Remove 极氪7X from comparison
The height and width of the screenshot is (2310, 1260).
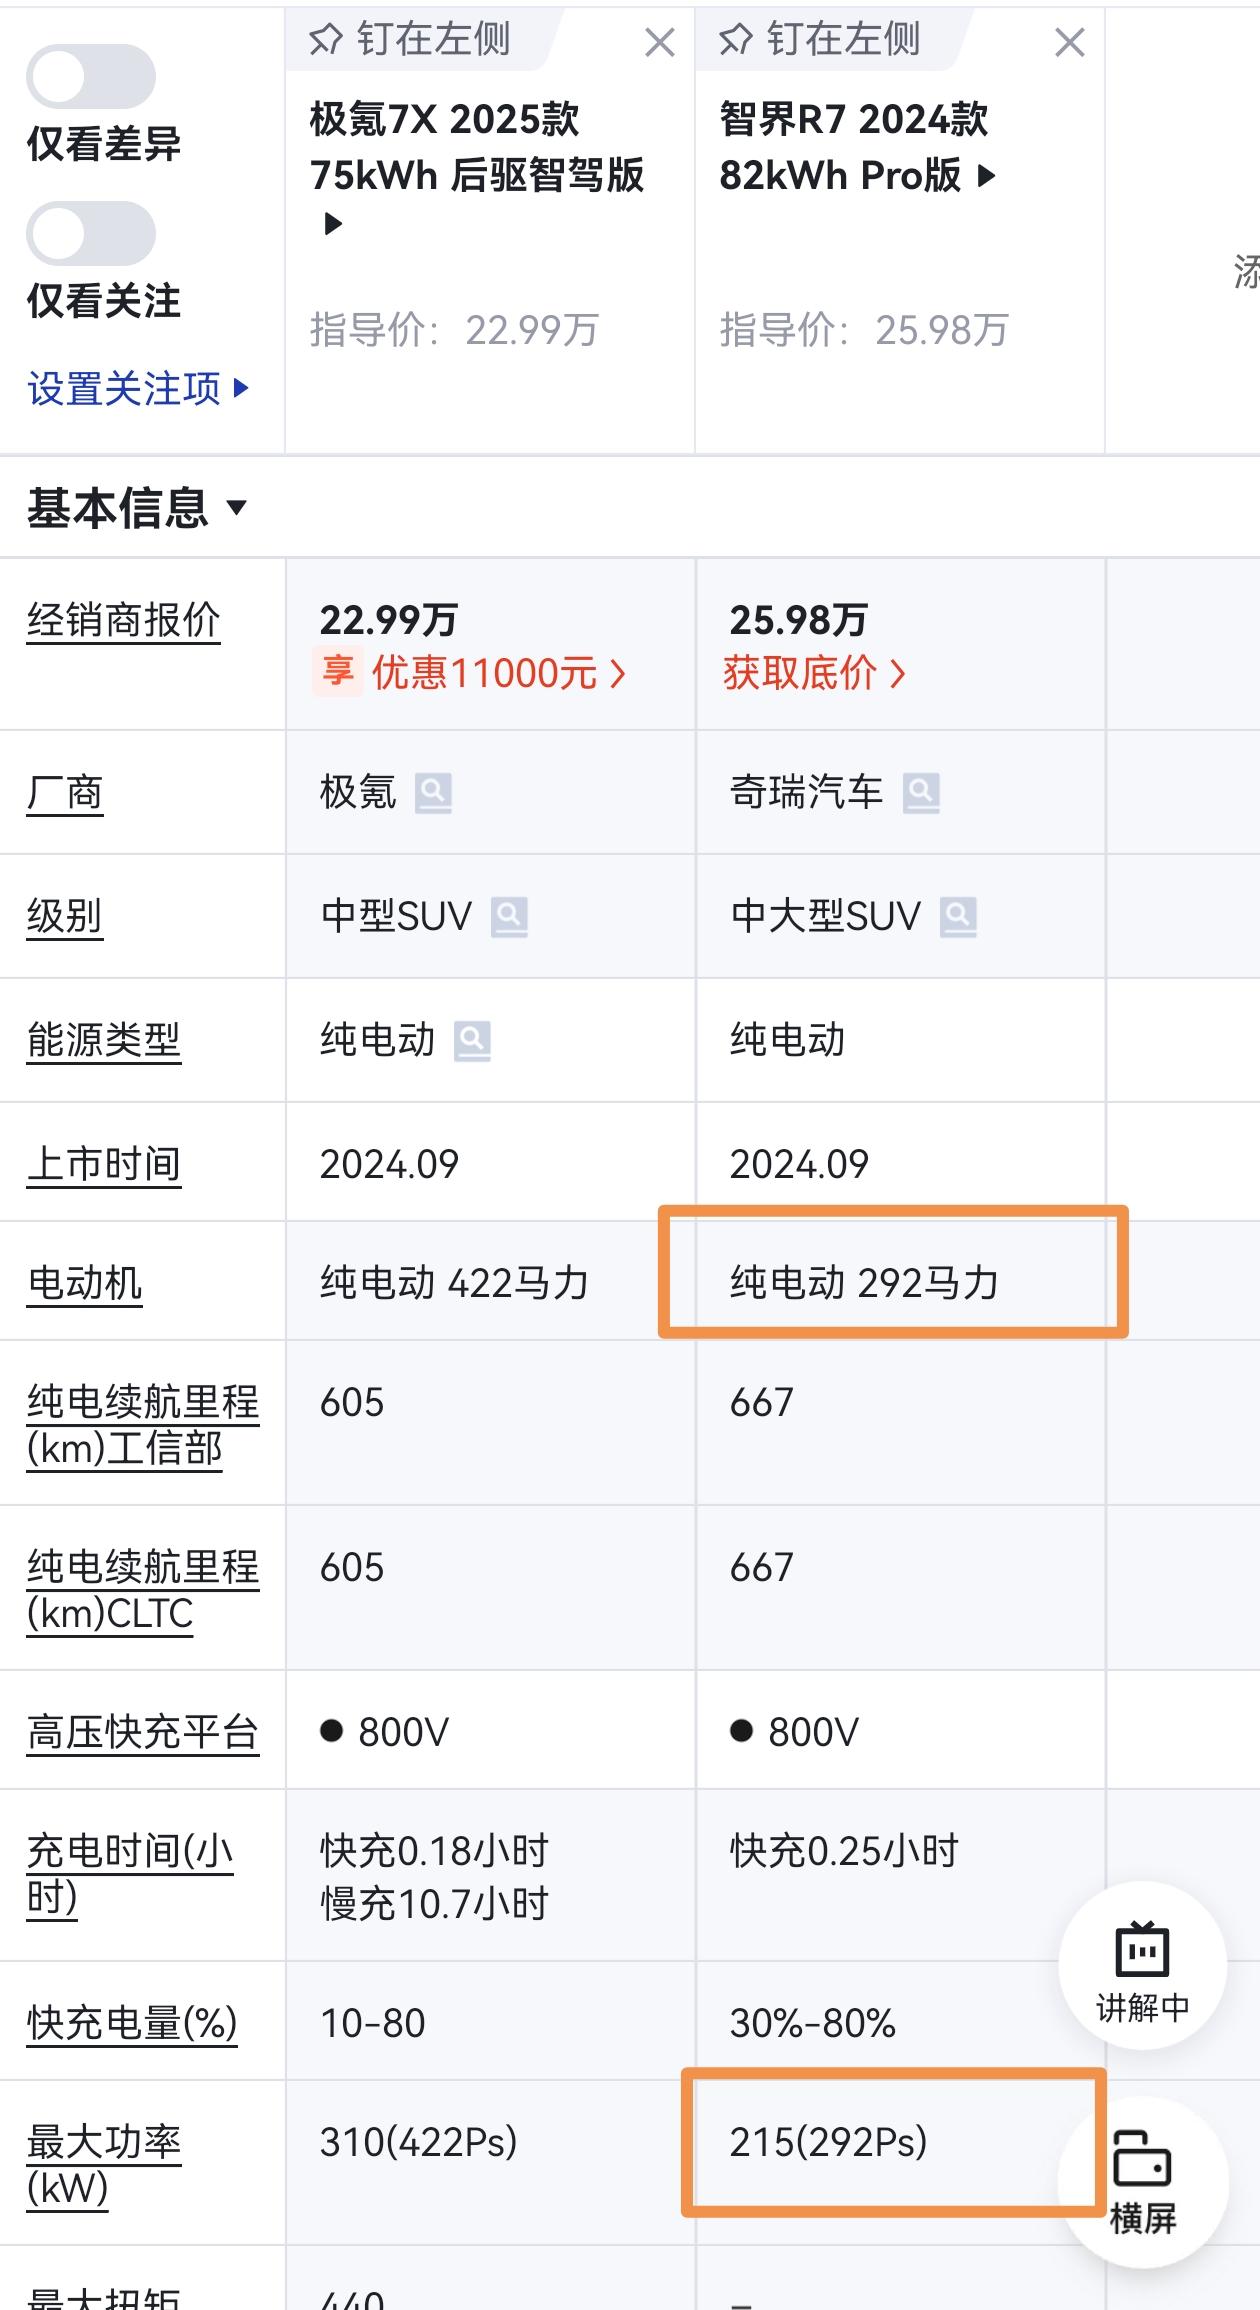[x=660, y=42]
